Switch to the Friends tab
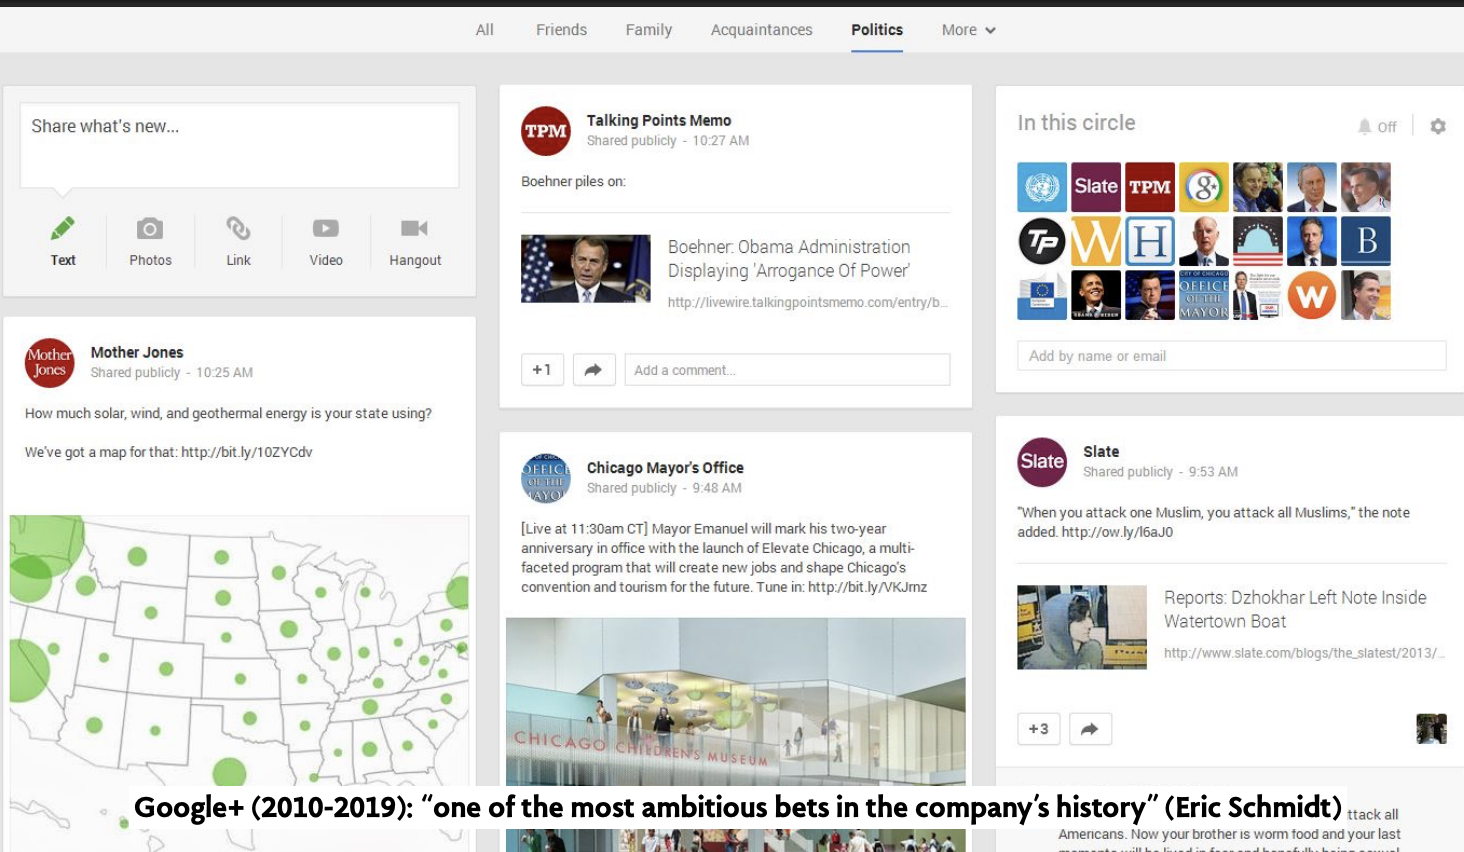Screen dimensions: 1464x852 click(x=561, y=30)
